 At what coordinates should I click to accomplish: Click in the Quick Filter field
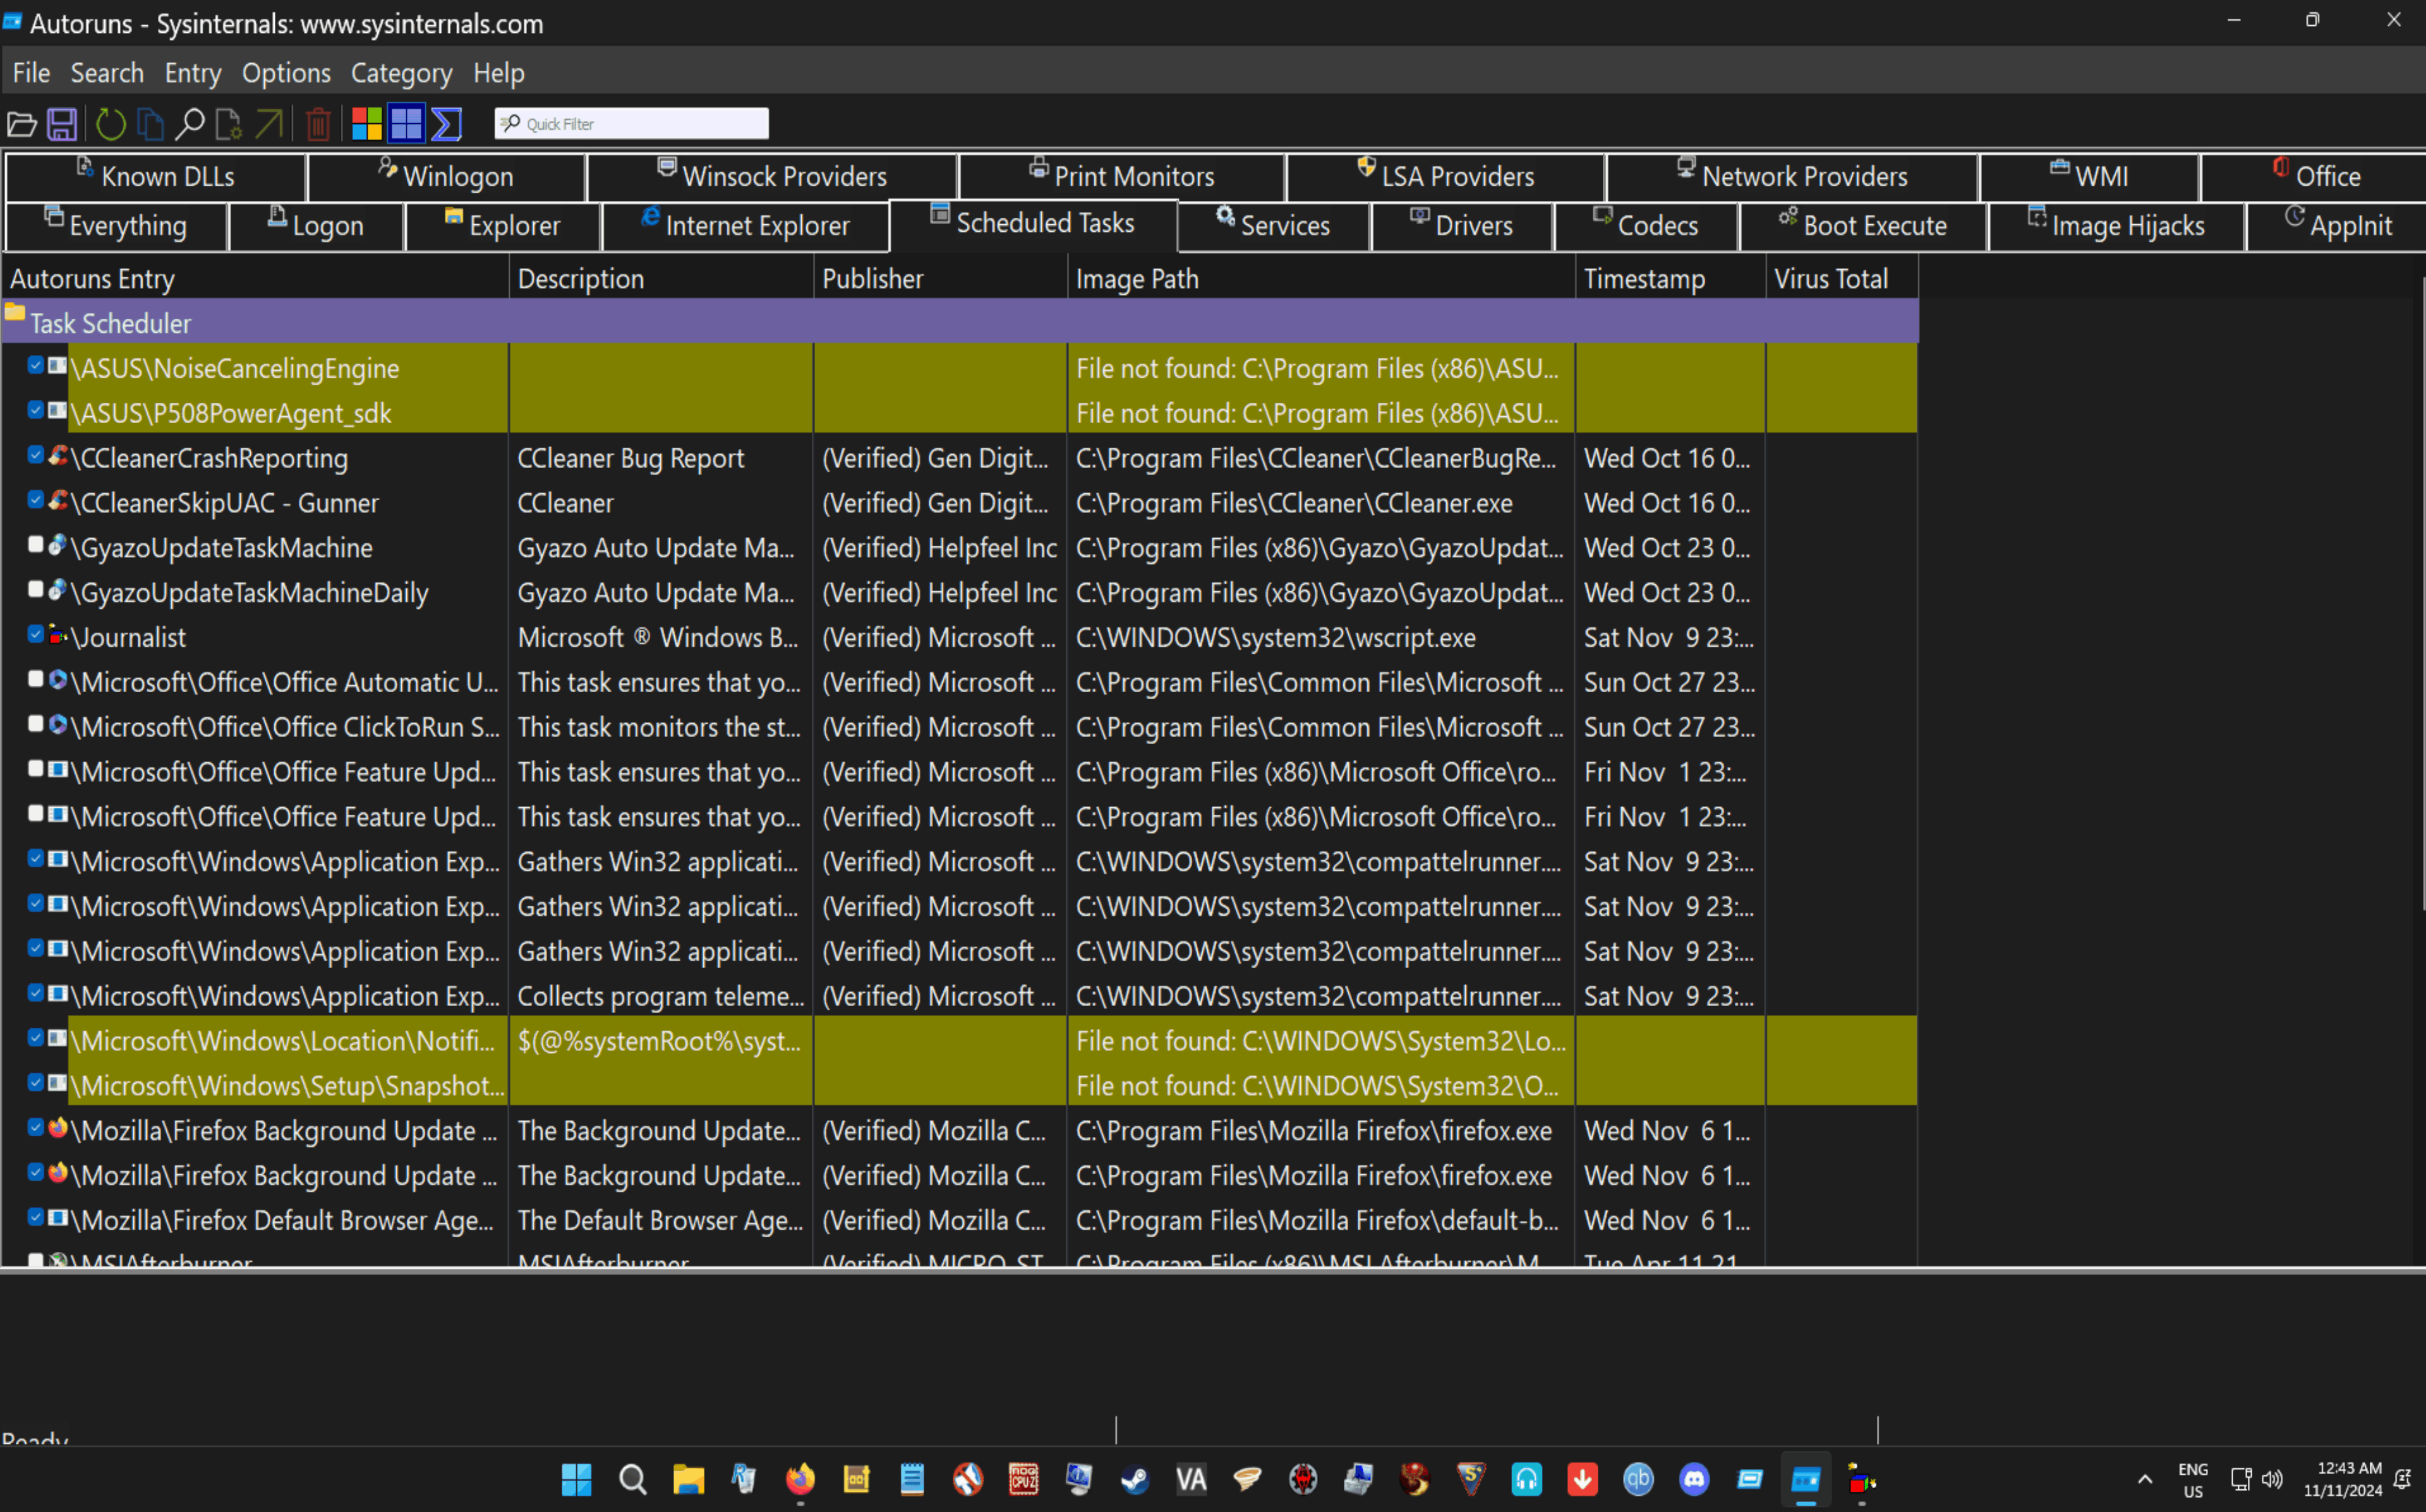coord(632,124)
